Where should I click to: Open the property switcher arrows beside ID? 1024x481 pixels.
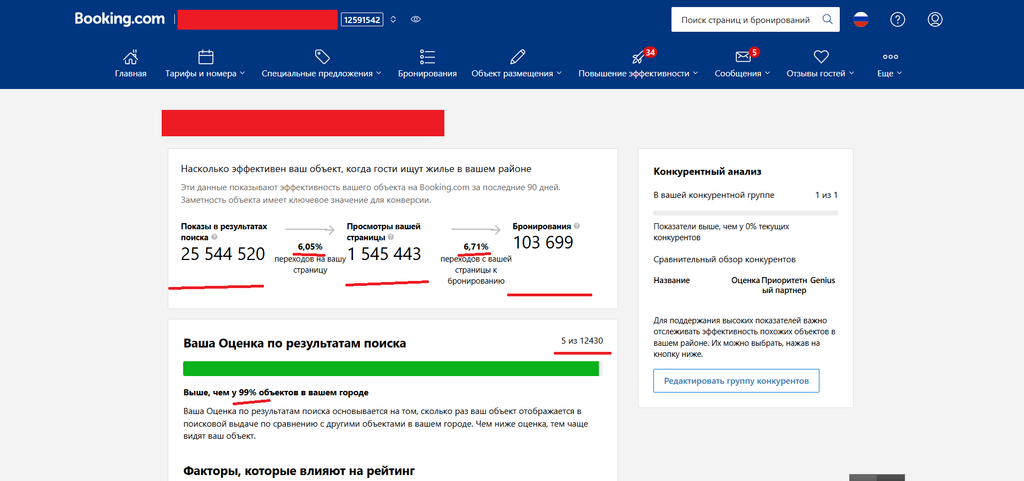click(393, 20)
